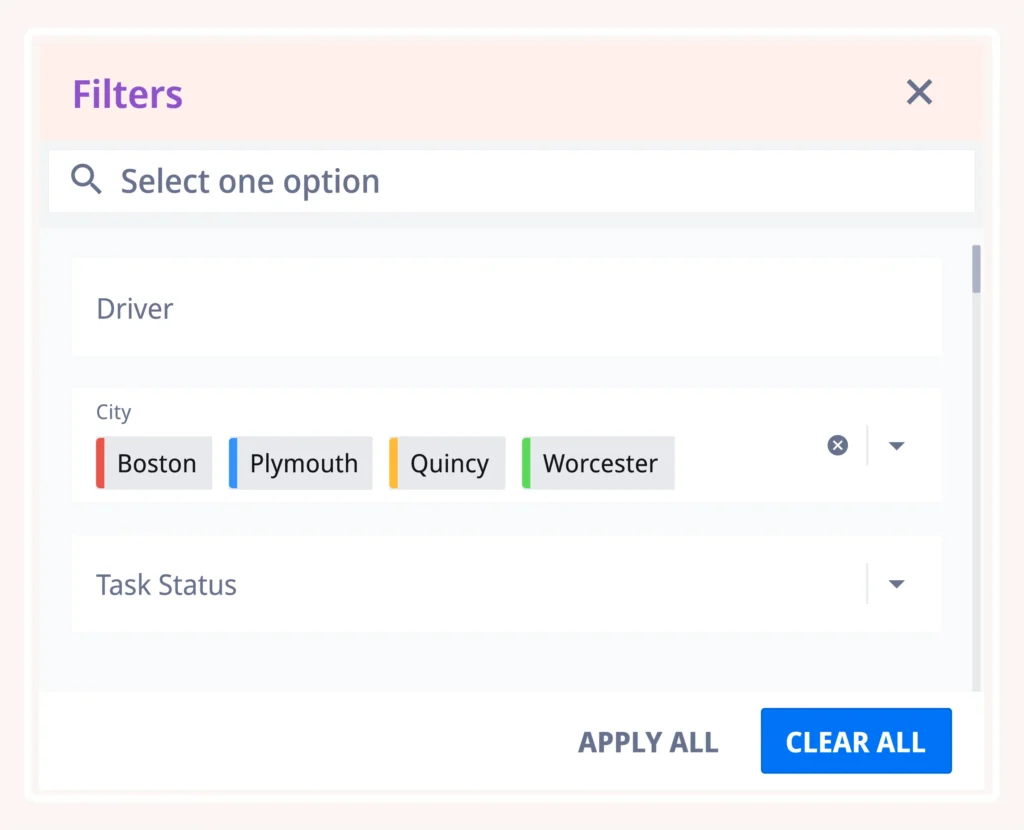Viewport: 1024px width, 830px height.
Task: Click the Driver filter field
Action: pos(506,308)
